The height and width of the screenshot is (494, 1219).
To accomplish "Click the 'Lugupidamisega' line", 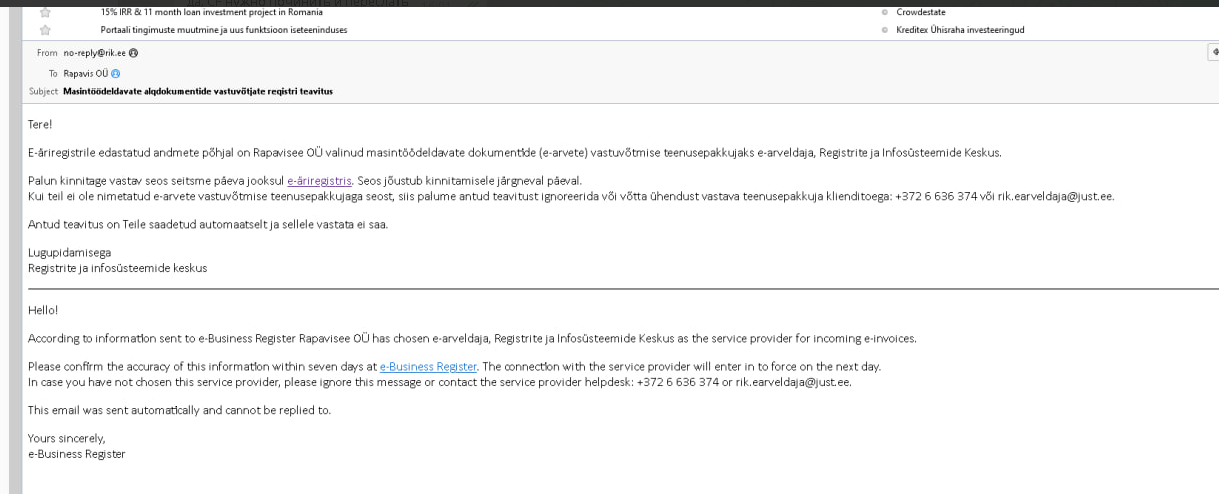I will (x=69, y=253).
